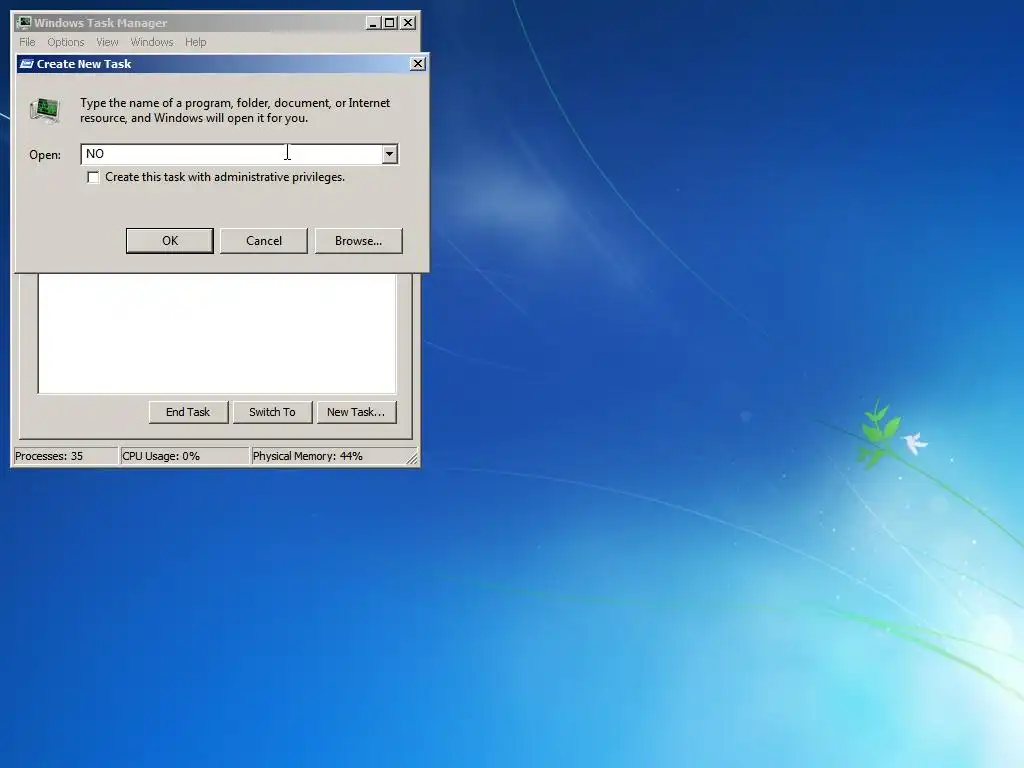Viewport: 1024px width, 768px height.
Task: Click the New Task... button
Action: (357, 412)
